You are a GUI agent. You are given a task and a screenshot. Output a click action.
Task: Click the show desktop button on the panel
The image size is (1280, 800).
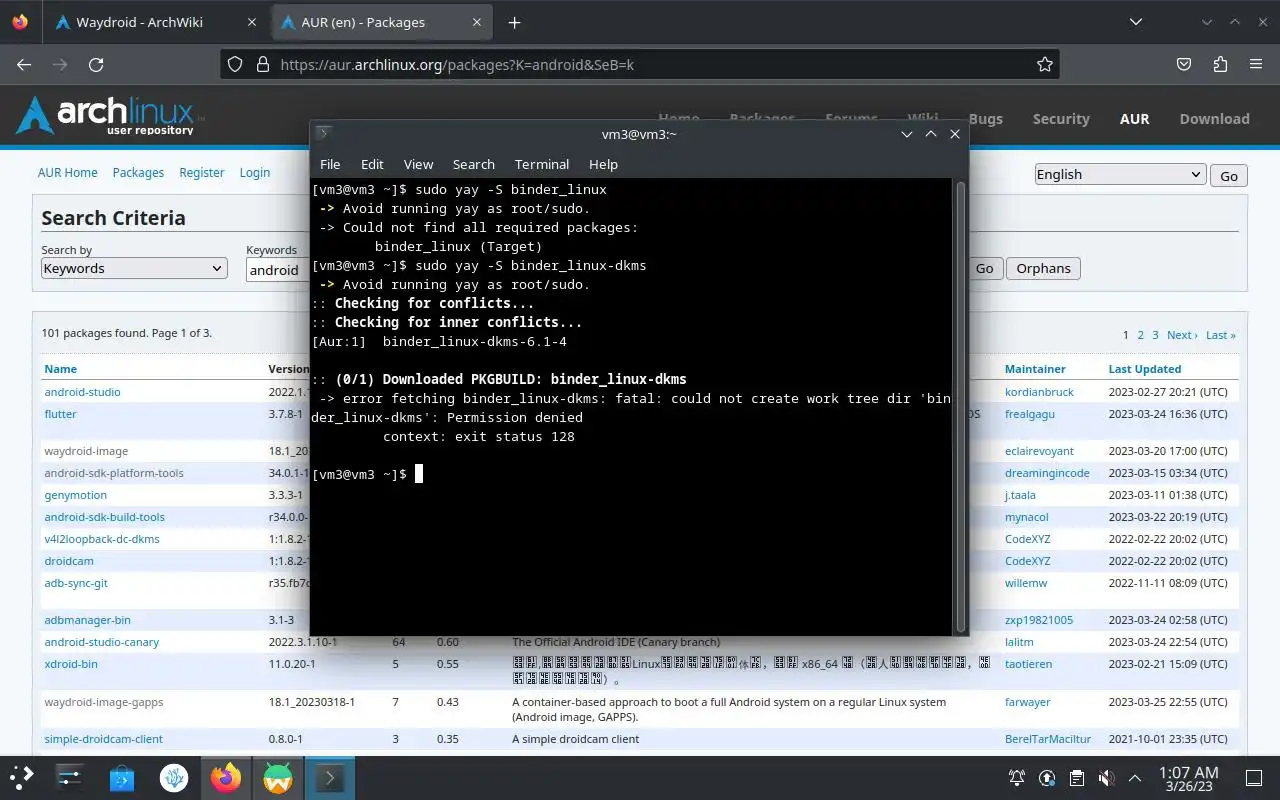tap(1254, 777)
